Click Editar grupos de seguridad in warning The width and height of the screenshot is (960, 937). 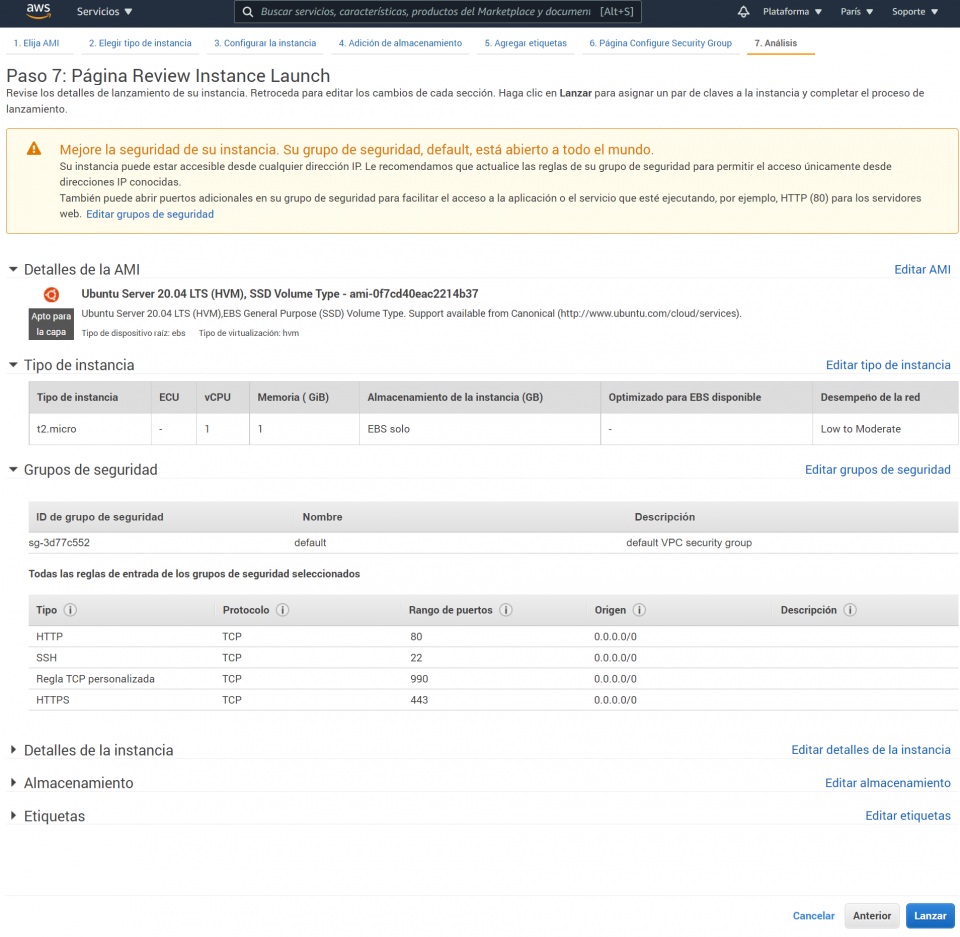(x=150, y=214)
